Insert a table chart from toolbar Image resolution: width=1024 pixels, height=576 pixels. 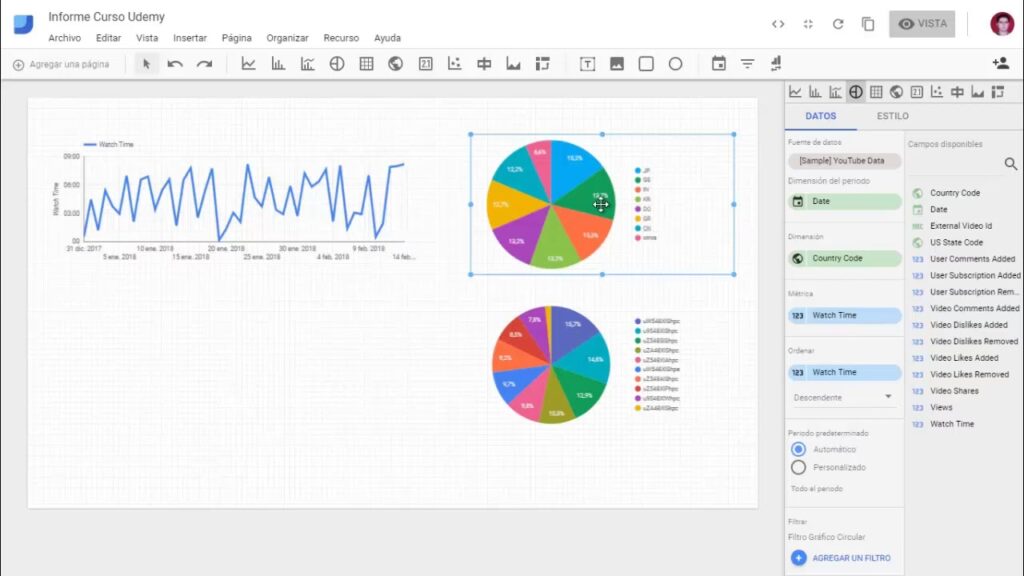tap(366, 64)
